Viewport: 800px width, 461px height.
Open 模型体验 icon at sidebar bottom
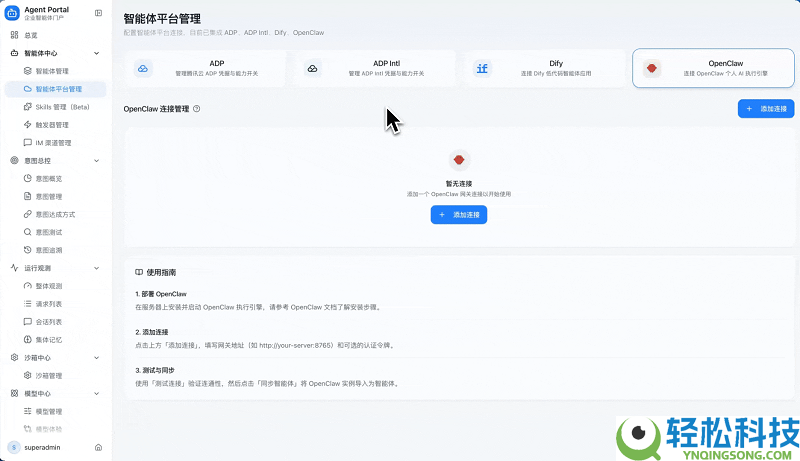coord(28,429)
